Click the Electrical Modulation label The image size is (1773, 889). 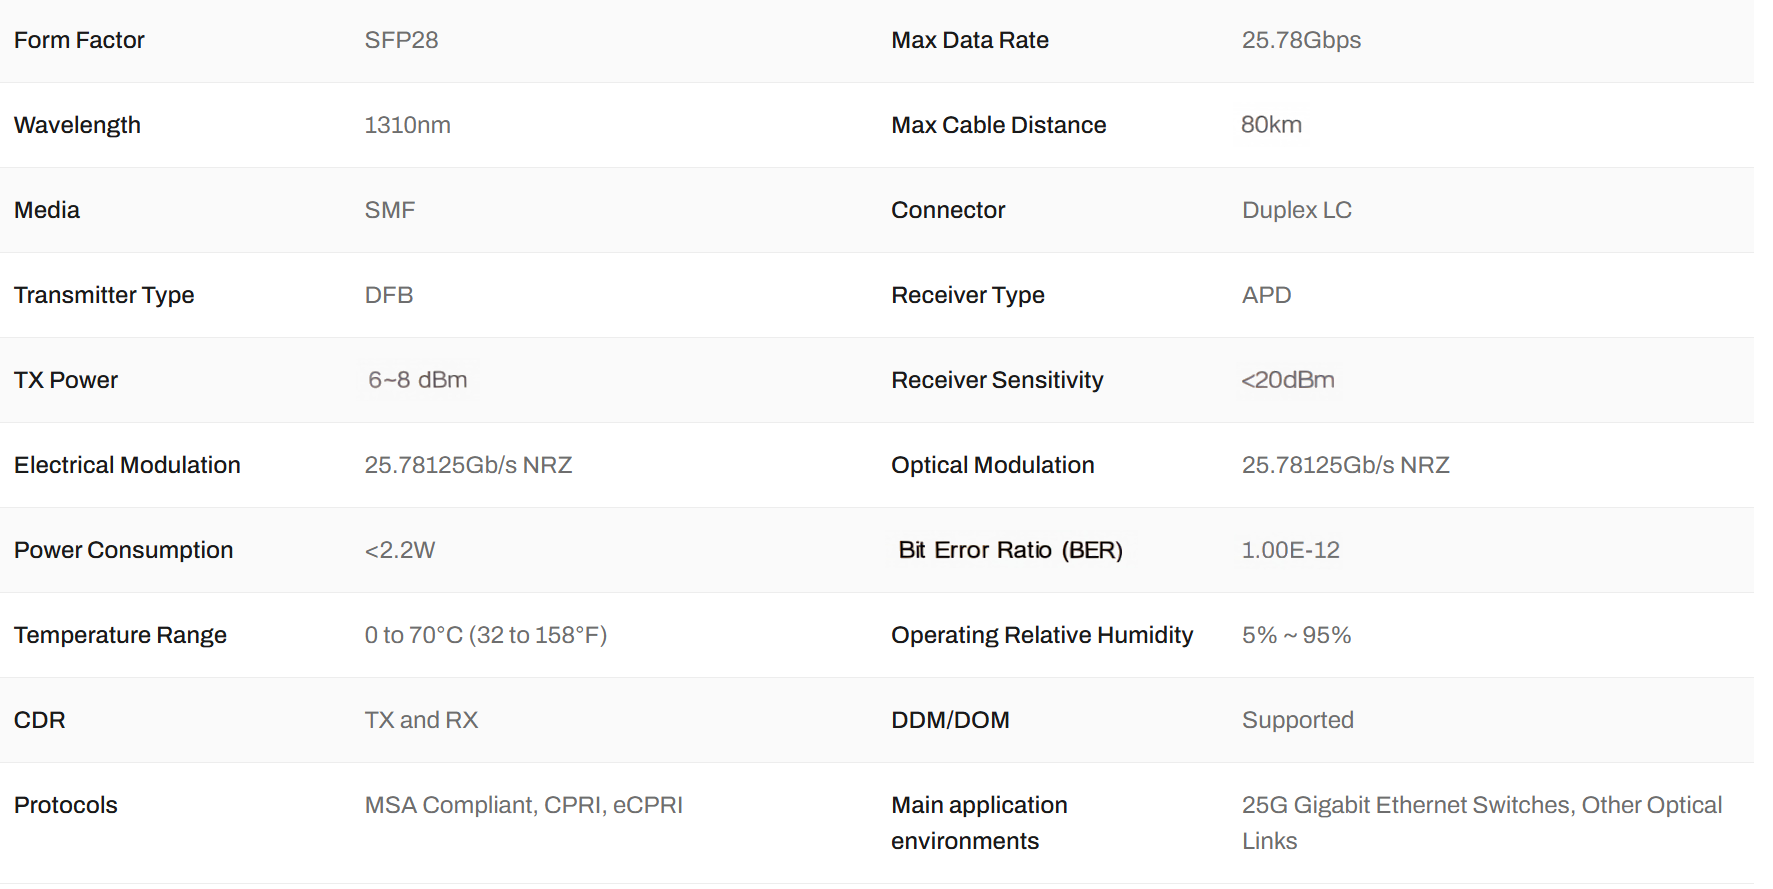point(127,465)
